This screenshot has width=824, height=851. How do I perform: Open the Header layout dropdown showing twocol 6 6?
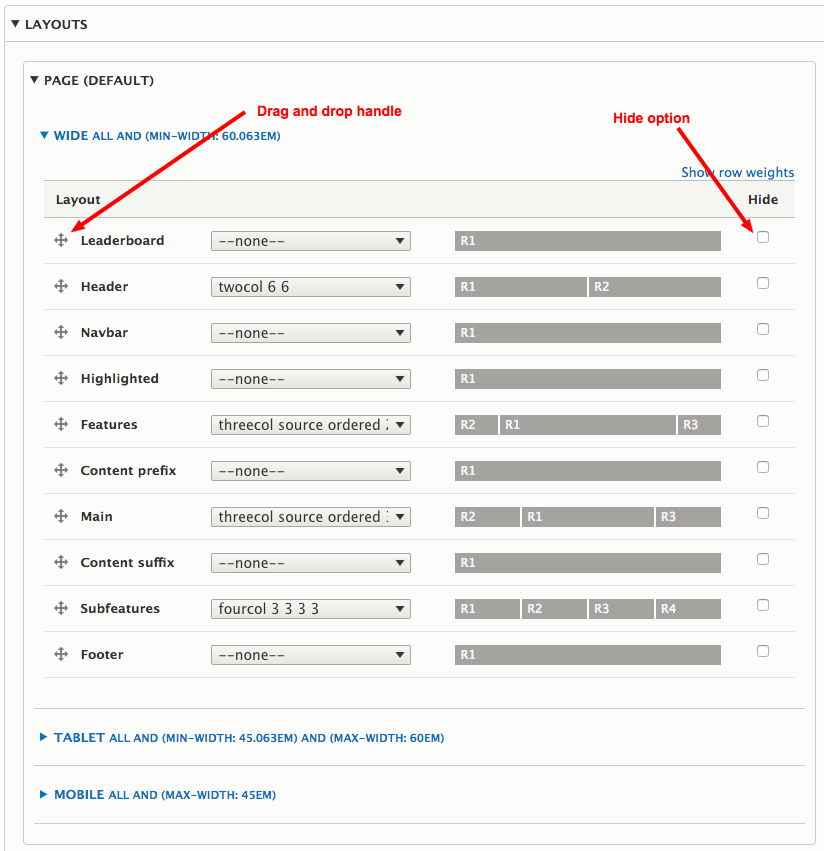click(x=310, y=287)
